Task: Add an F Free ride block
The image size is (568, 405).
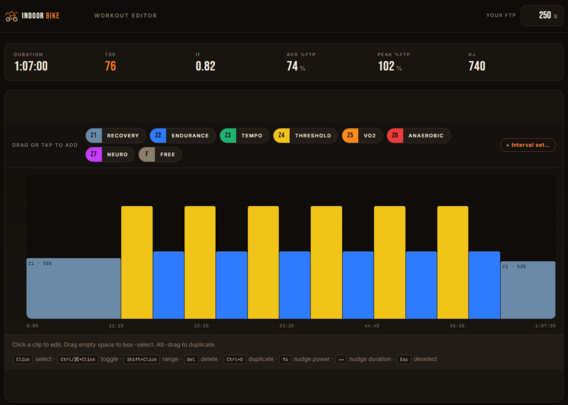Action: tap(160, 154)
